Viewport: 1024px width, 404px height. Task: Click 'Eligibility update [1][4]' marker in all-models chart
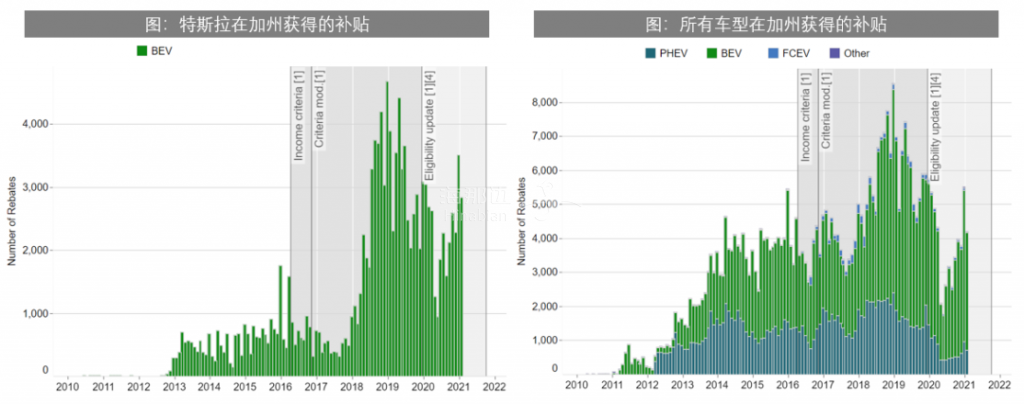tap(936, 127)
